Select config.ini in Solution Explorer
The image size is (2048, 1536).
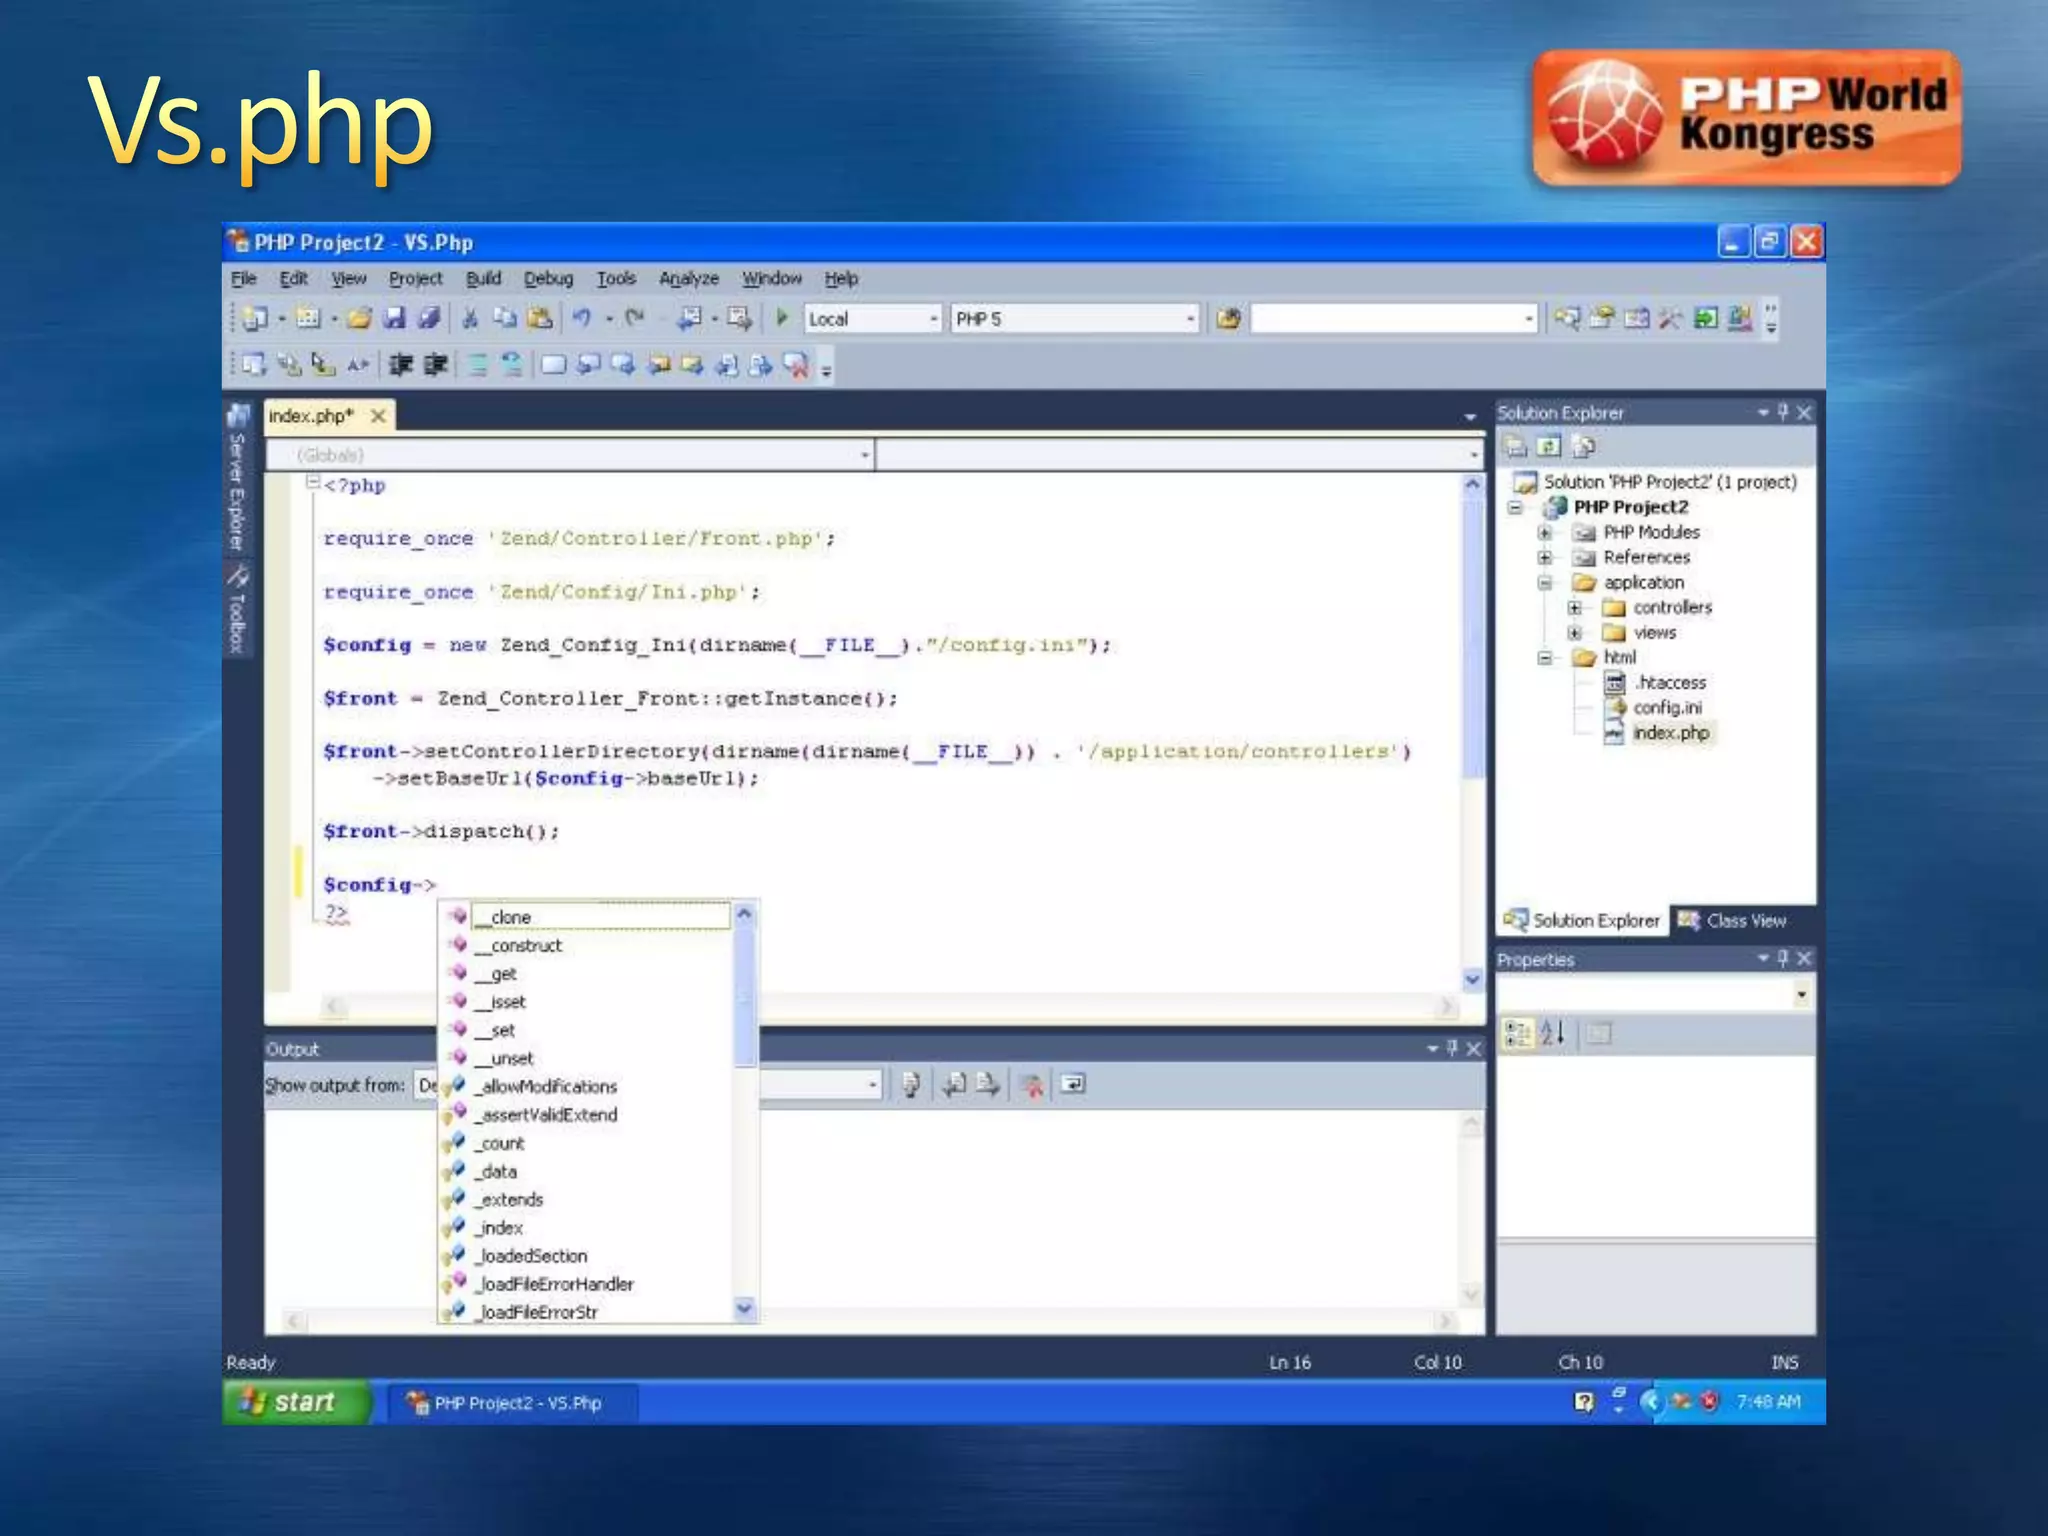point(1667,707)
